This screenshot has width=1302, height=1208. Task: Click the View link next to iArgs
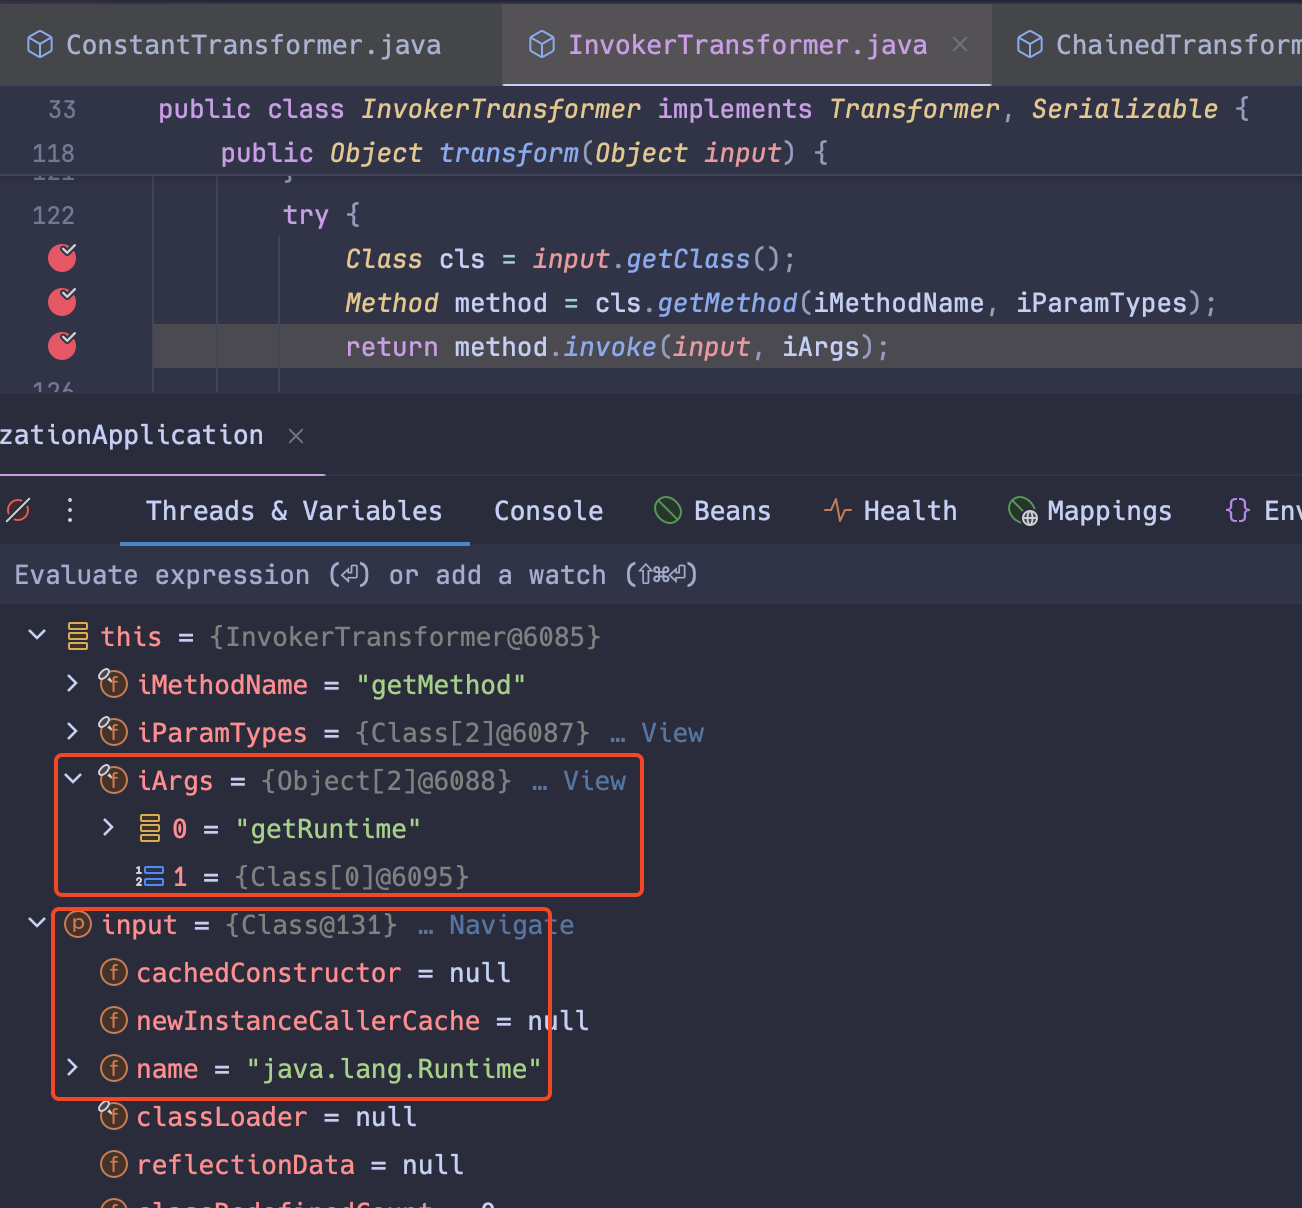(595, 780)
